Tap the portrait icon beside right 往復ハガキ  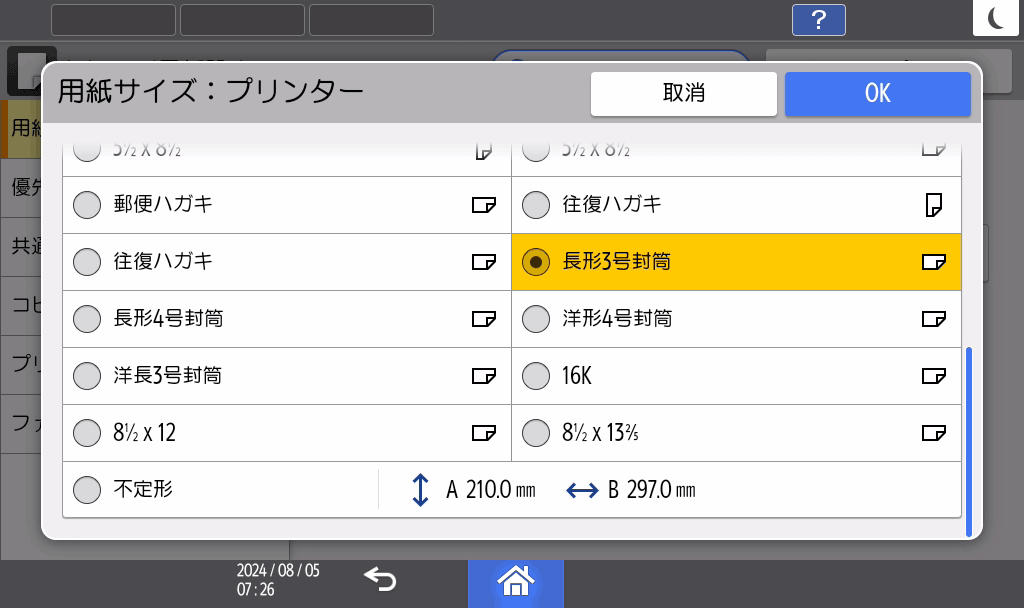pyautogui.click(x=933, y=206)
